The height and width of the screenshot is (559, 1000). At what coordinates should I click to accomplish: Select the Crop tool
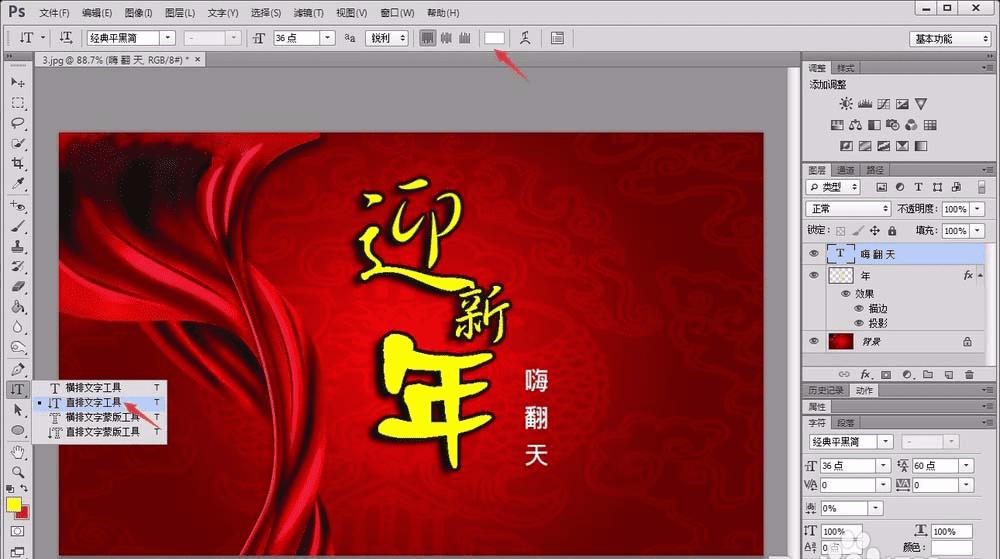point(17,164)
